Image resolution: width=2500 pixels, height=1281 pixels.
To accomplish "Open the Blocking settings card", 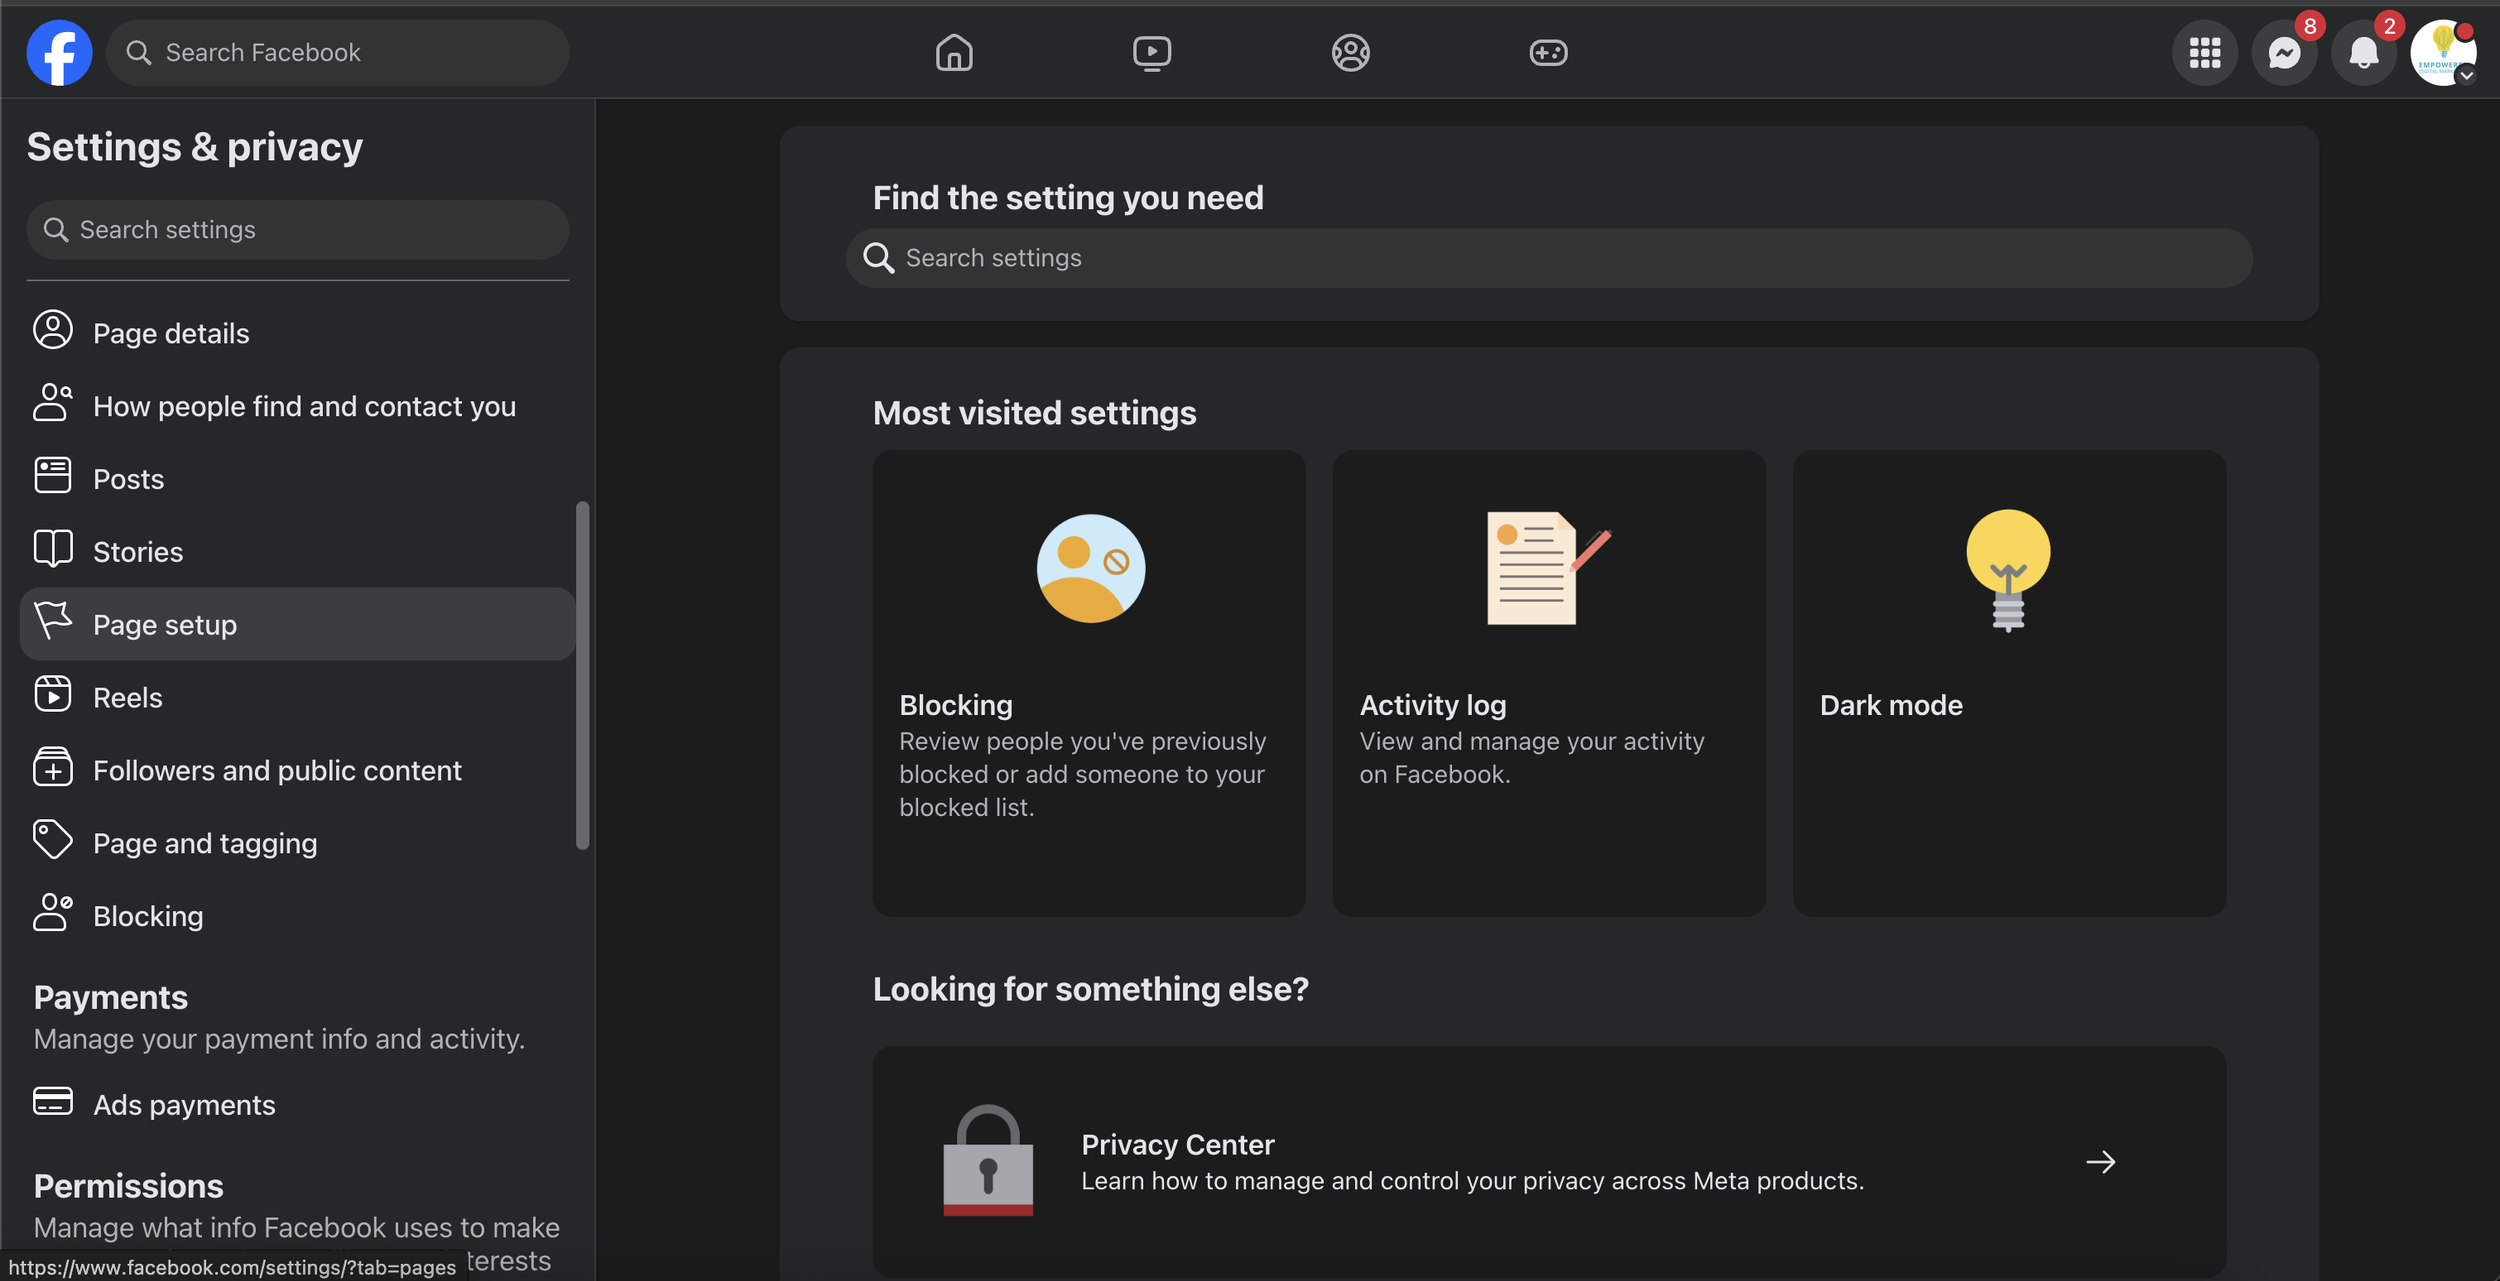I will 1088,682.
